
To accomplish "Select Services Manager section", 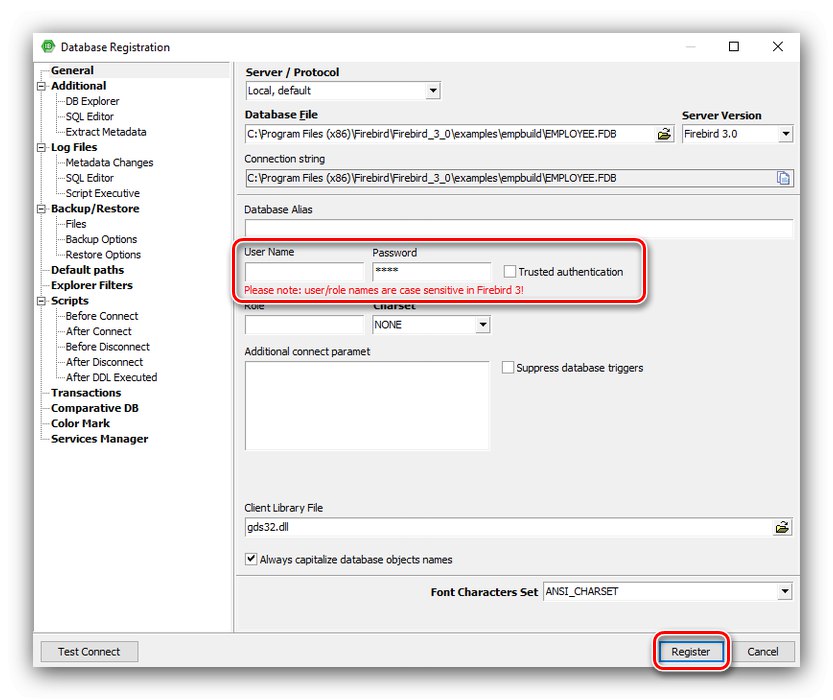I will 99,439.
